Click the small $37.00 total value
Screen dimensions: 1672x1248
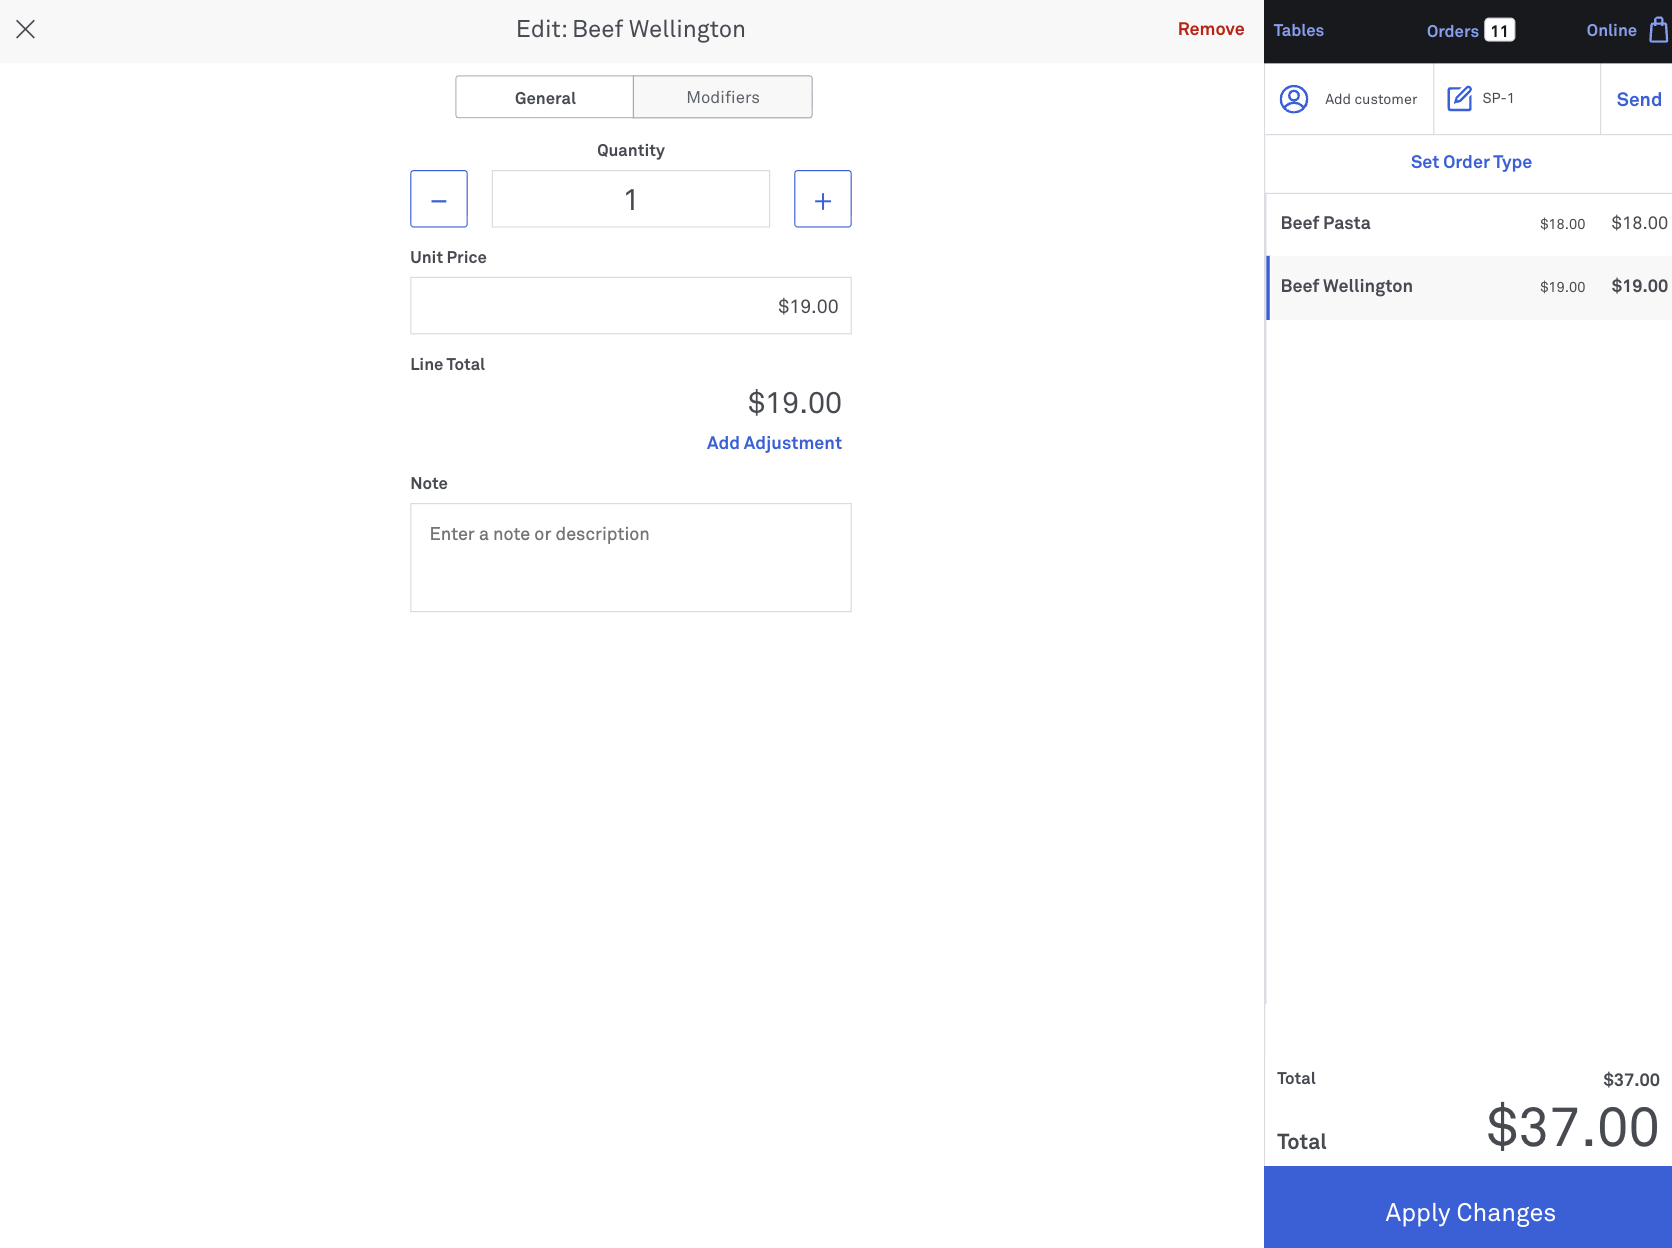click(x=1631, y=1080)
